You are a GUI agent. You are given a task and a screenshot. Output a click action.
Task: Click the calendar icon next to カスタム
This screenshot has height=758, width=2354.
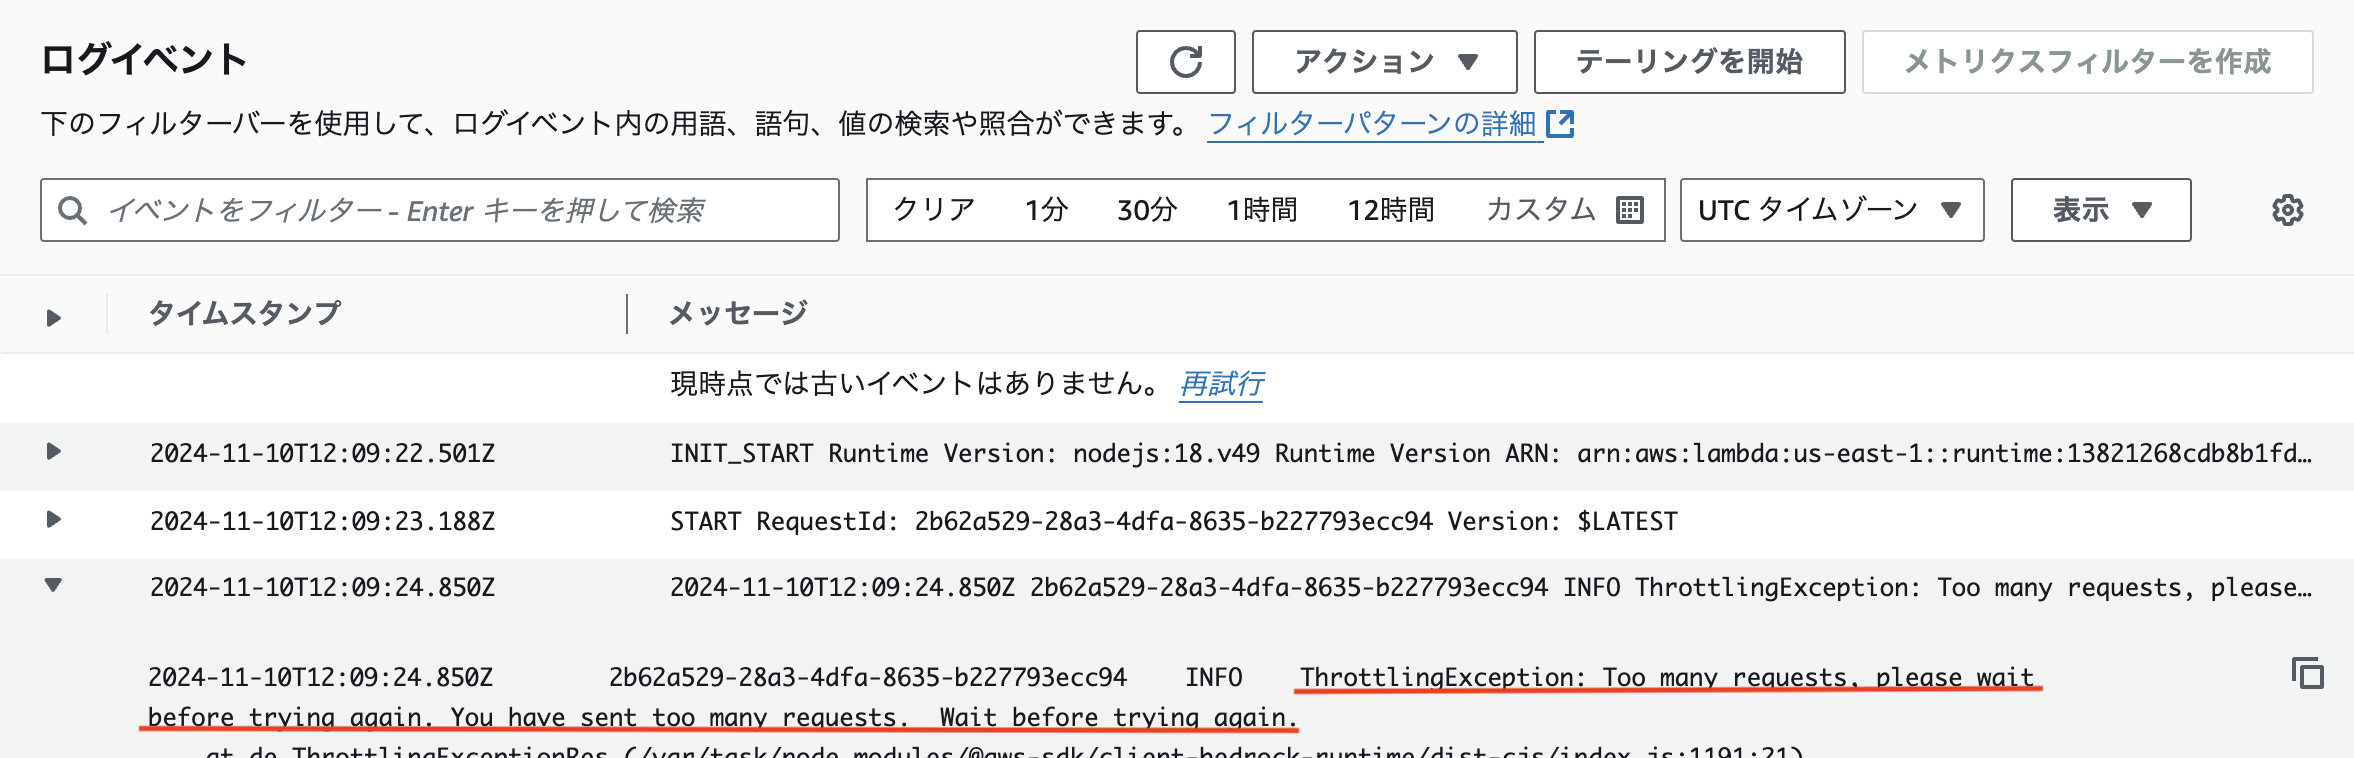[1629, 210]
